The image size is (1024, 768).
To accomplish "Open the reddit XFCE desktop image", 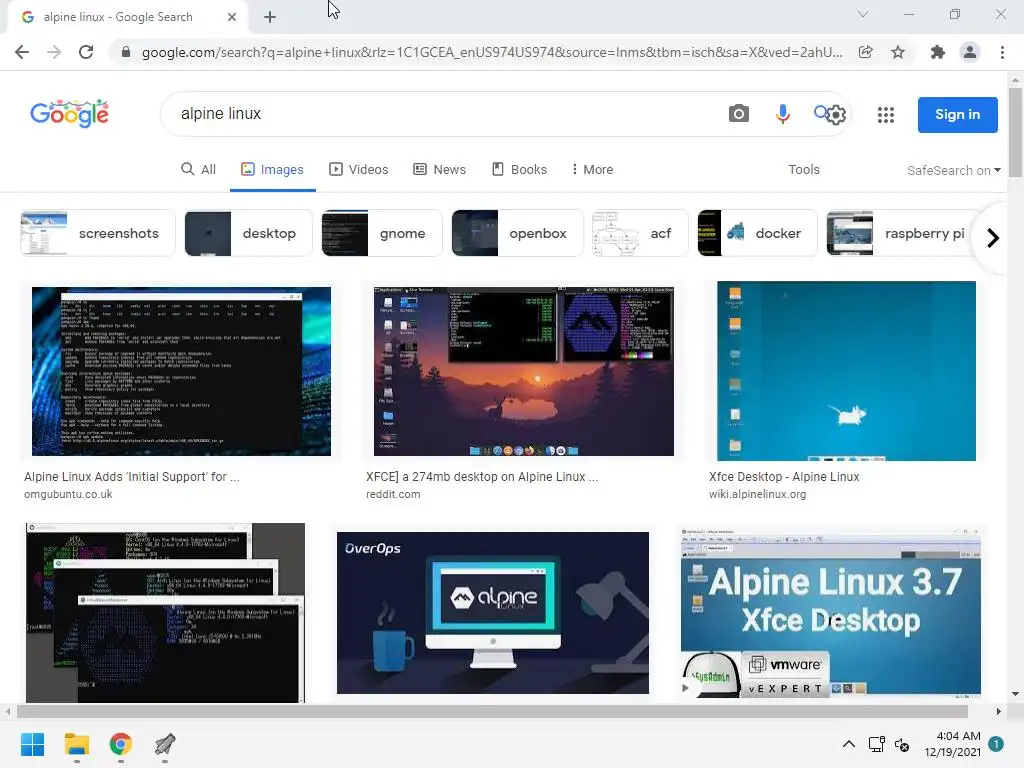I will coord(524,371).
